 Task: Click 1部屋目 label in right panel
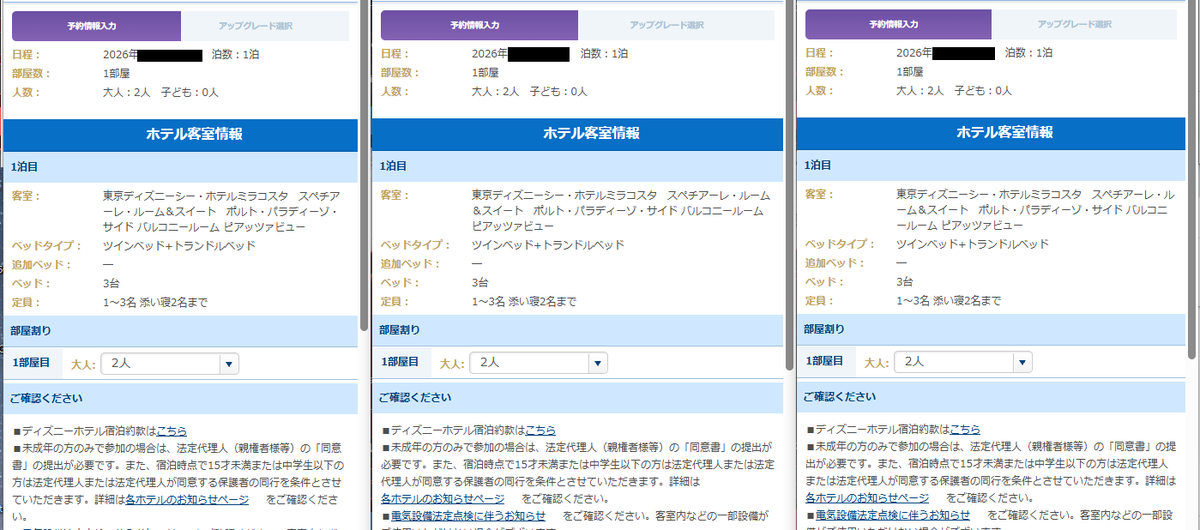click(826, 362)
